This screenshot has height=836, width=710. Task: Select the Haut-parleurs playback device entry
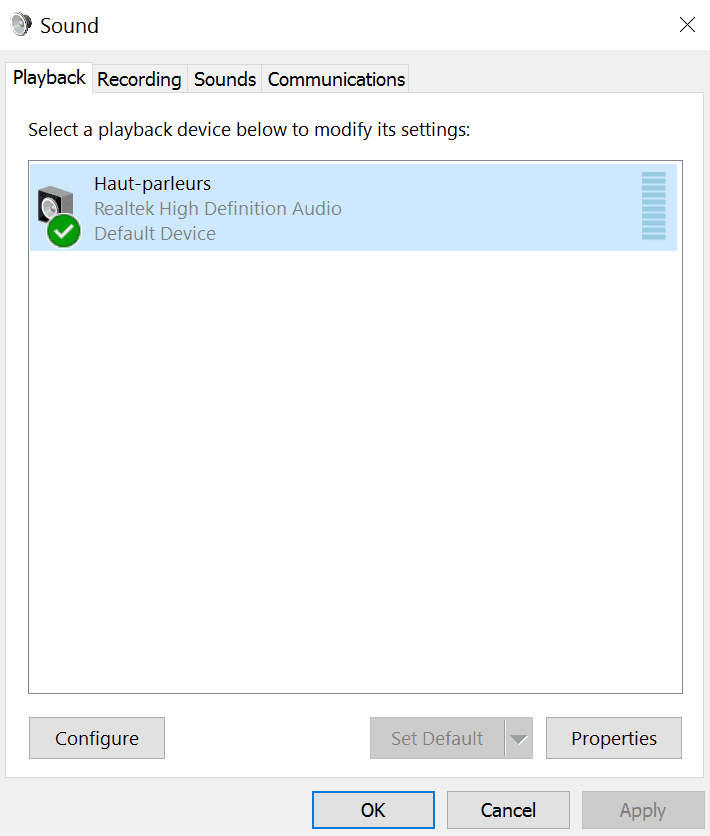[300, 205]
